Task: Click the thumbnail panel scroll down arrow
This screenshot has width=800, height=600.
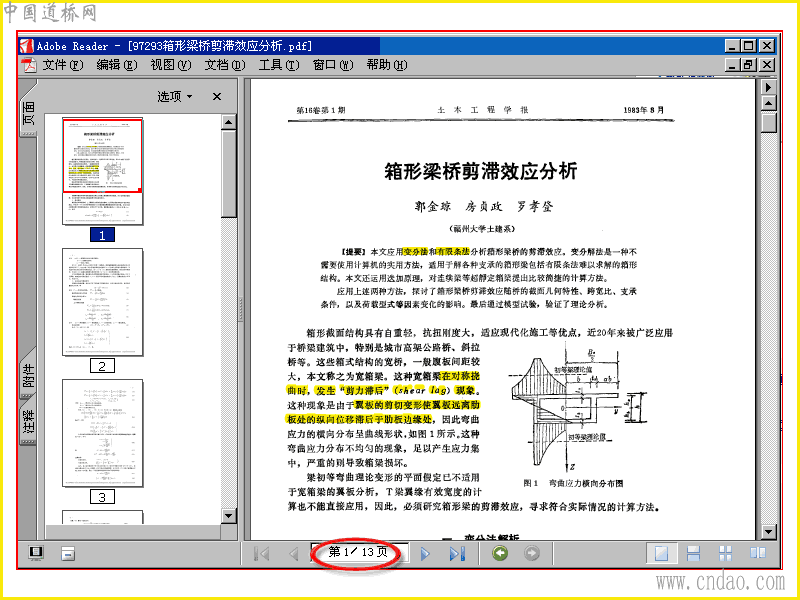Action: pyautogui.click(x=229, y=516)
